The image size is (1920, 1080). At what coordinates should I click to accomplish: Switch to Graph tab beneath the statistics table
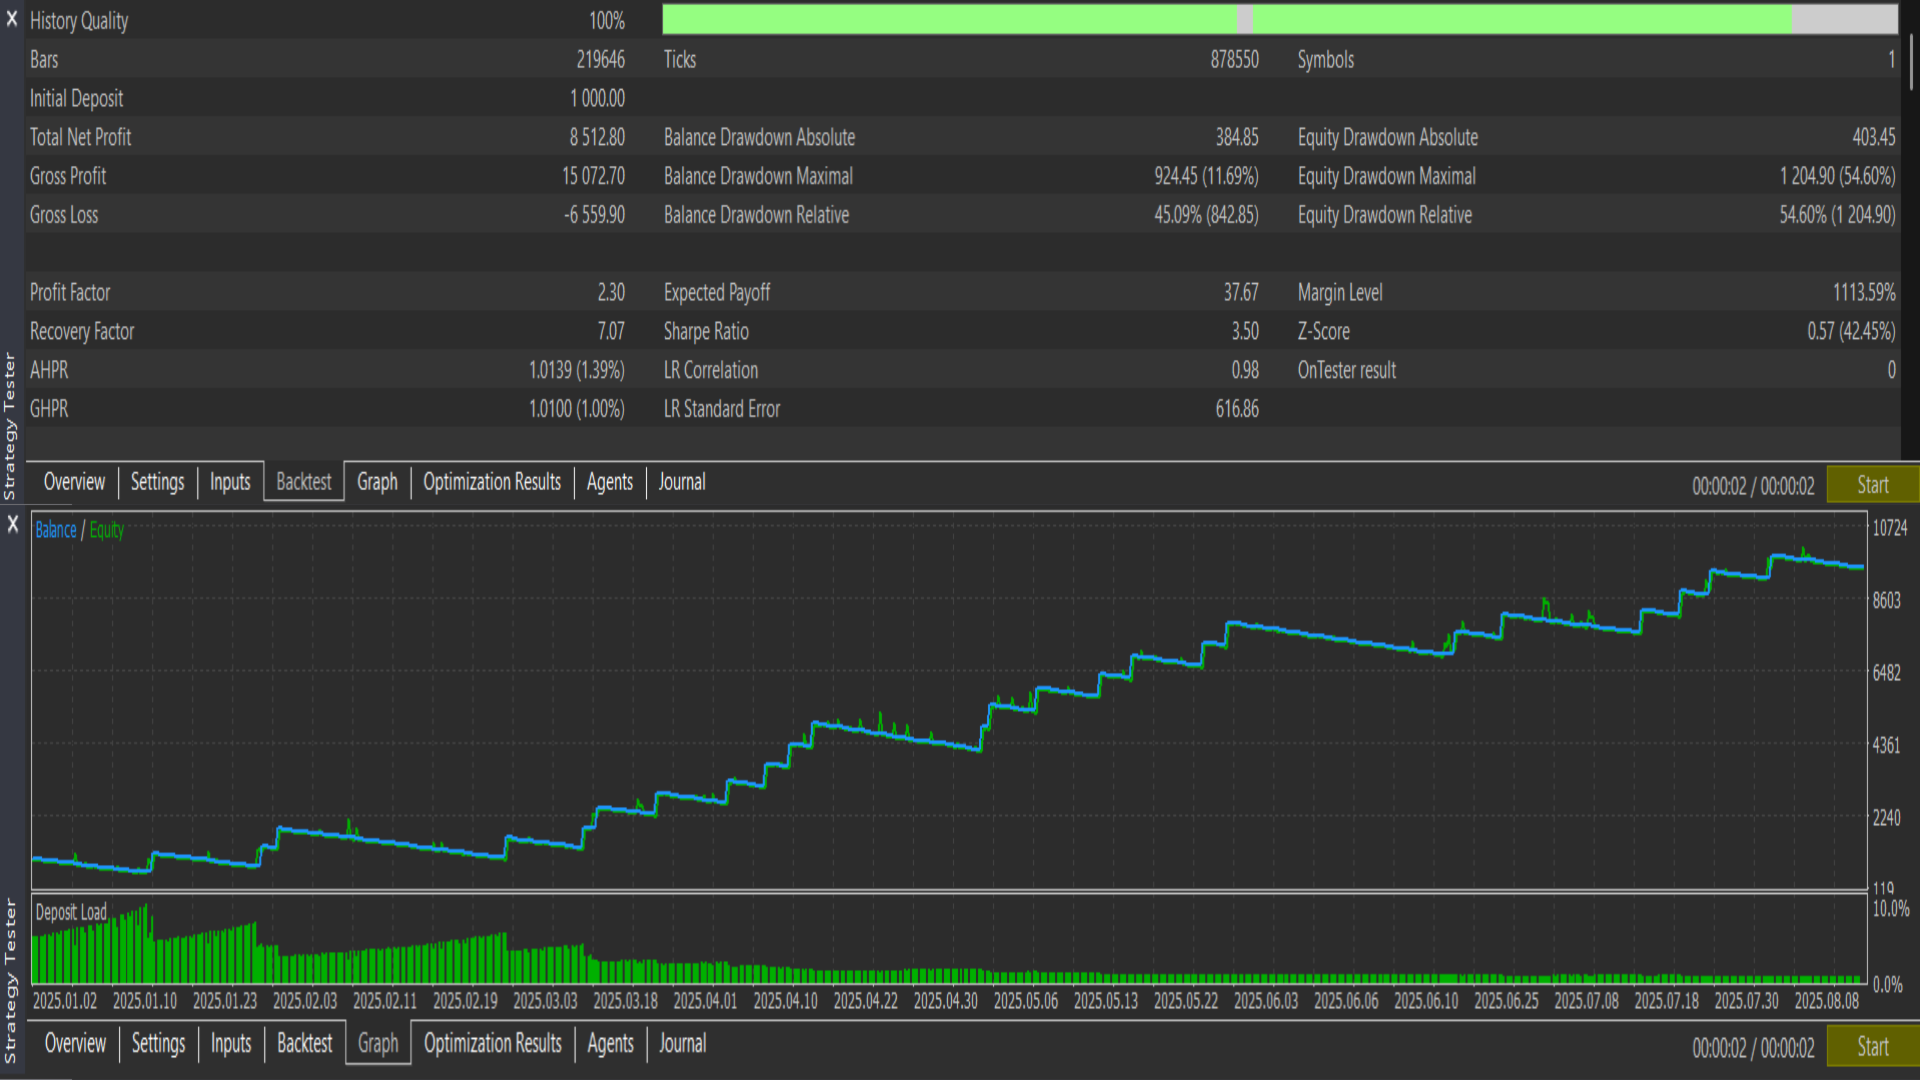point(377,482)
